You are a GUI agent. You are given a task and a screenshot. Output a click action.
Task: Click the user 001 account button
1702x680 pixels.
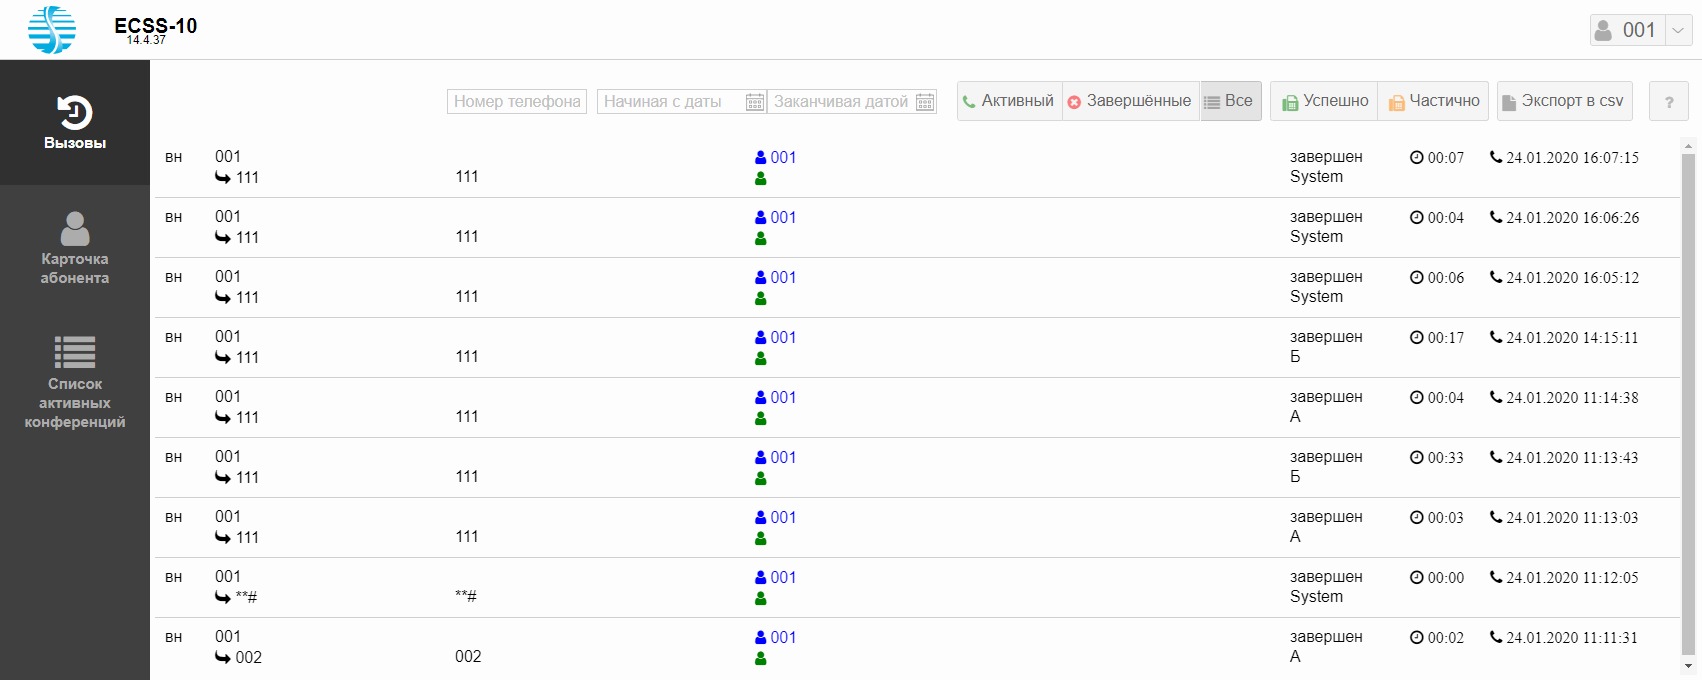point(1627,30)
